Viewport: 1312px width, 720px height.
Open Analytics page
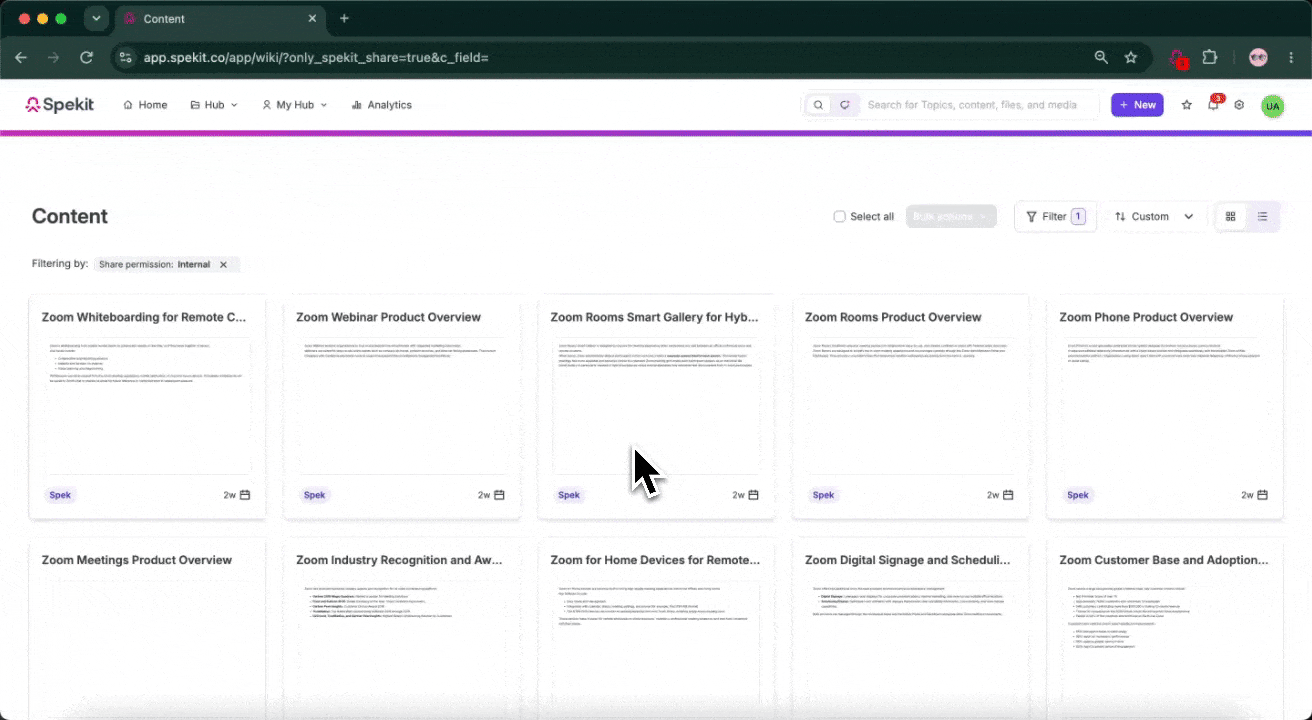(x=381, y=105)
